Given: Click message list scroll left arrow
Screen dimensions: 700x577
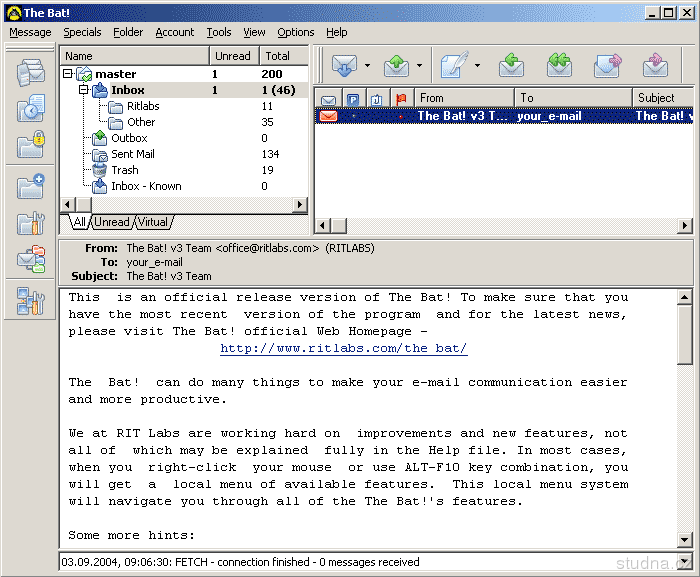Looking at the screenshot, I should coord(322,226).
